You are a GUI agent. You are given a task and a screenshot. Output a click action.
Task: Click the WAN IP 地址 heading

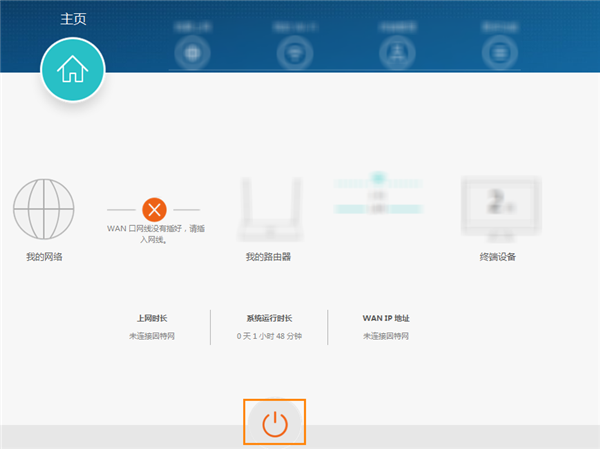pyautogui.click(x=386, y=318)
